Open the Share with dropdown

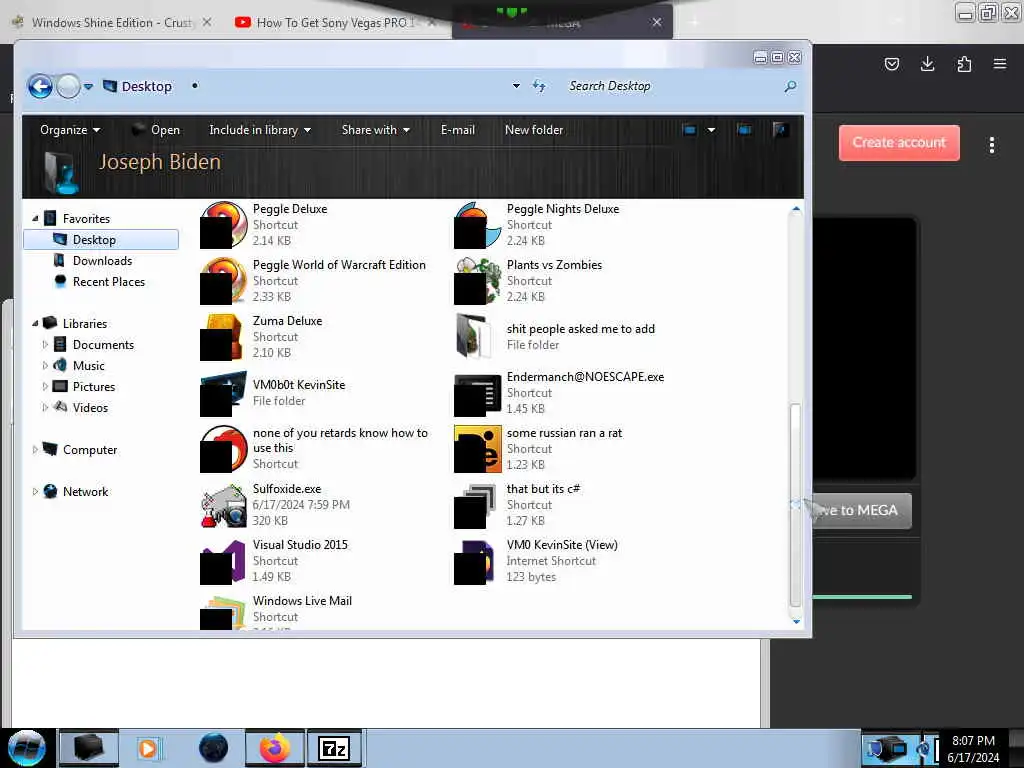(376, 130)
